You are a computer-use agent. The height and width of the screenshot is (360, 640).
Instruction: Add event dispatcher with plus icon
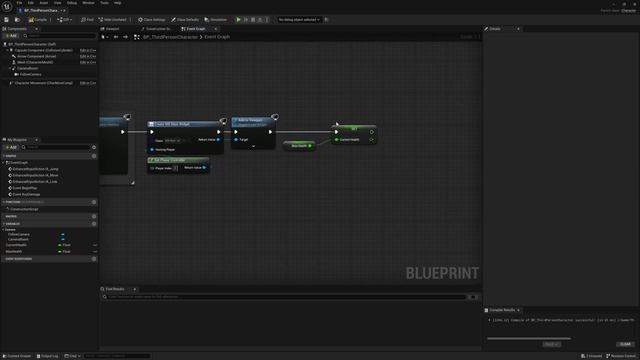pos(94,259)
